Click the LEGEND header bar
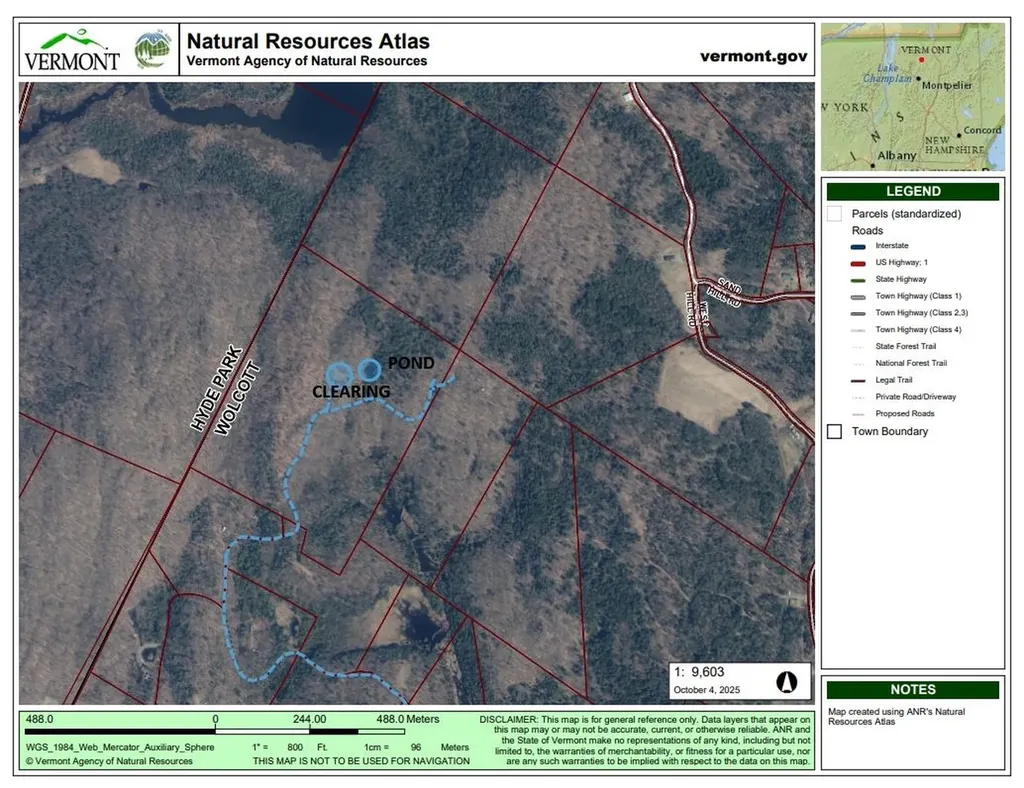Screen dimensions: 1024x788 coord(912,191)
